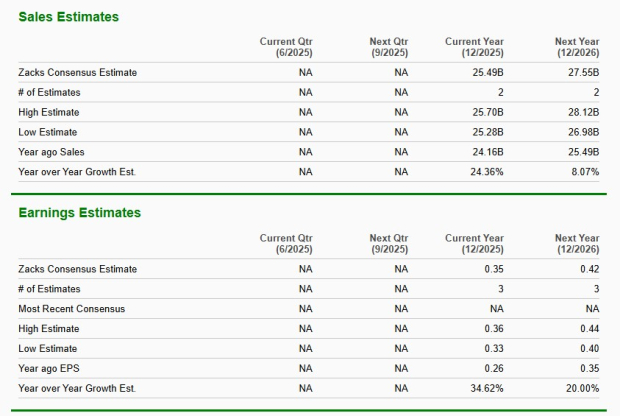Click the Year ago Sales row label
620x416 pixels.
(x=51, y=152)
